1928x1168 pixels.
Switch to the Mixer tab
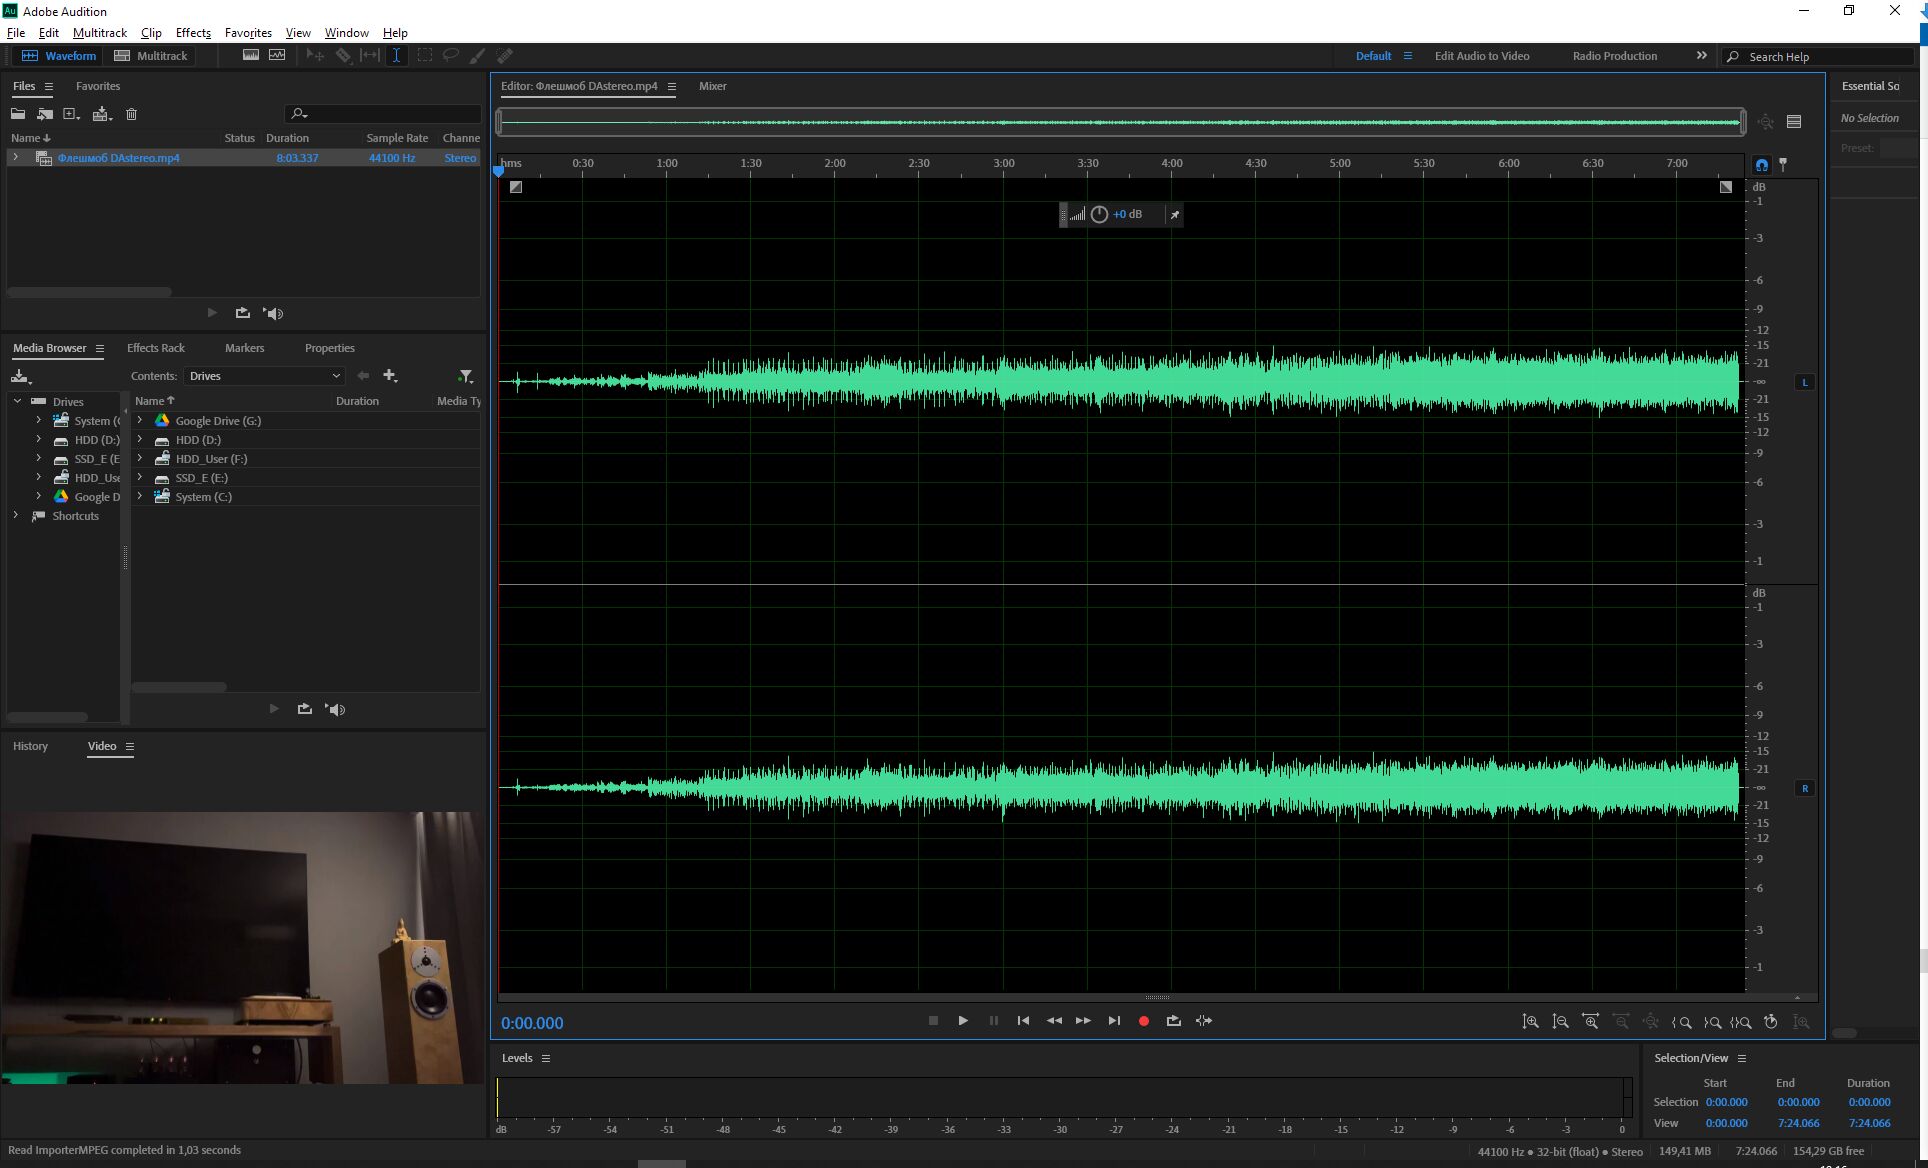713,86
